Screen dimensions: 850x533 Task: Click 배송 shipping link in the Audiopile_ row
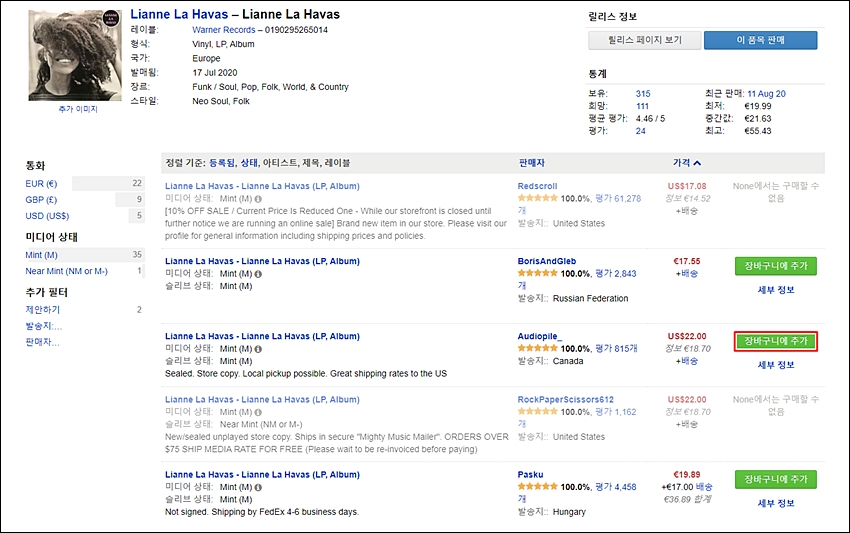[690, 361]
